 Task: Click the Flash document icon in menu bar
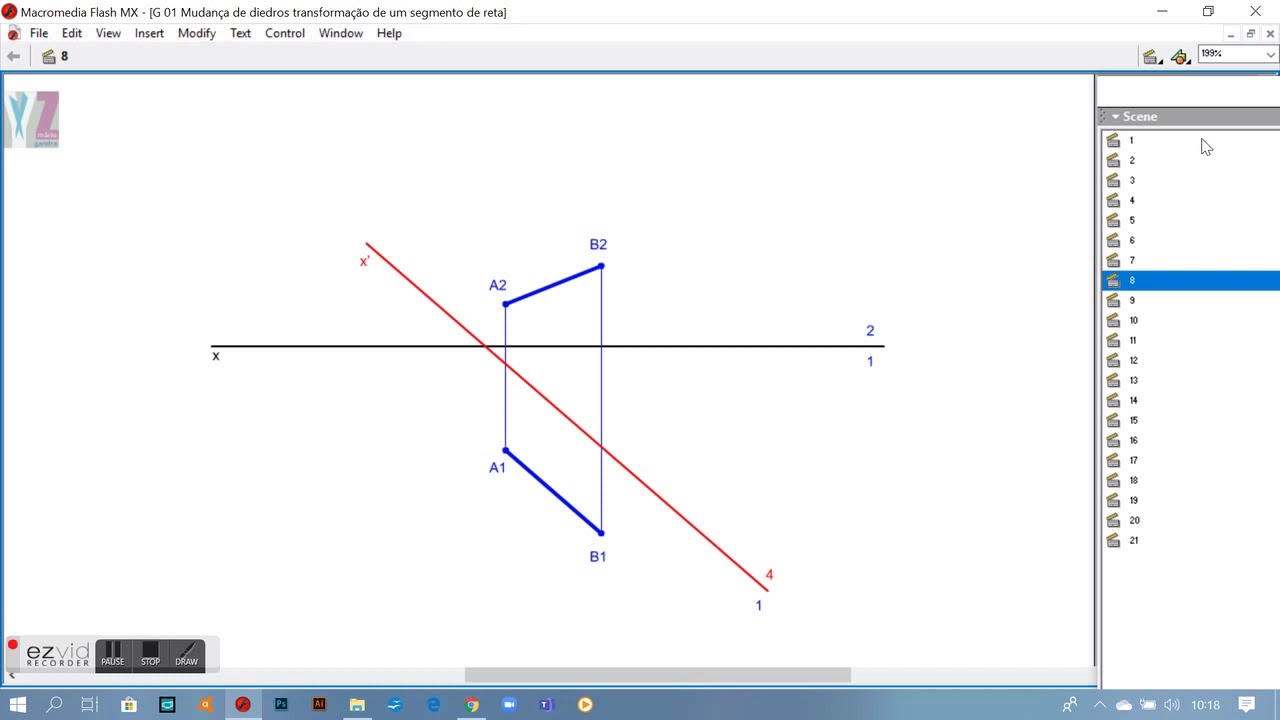[x=13, y=33]
